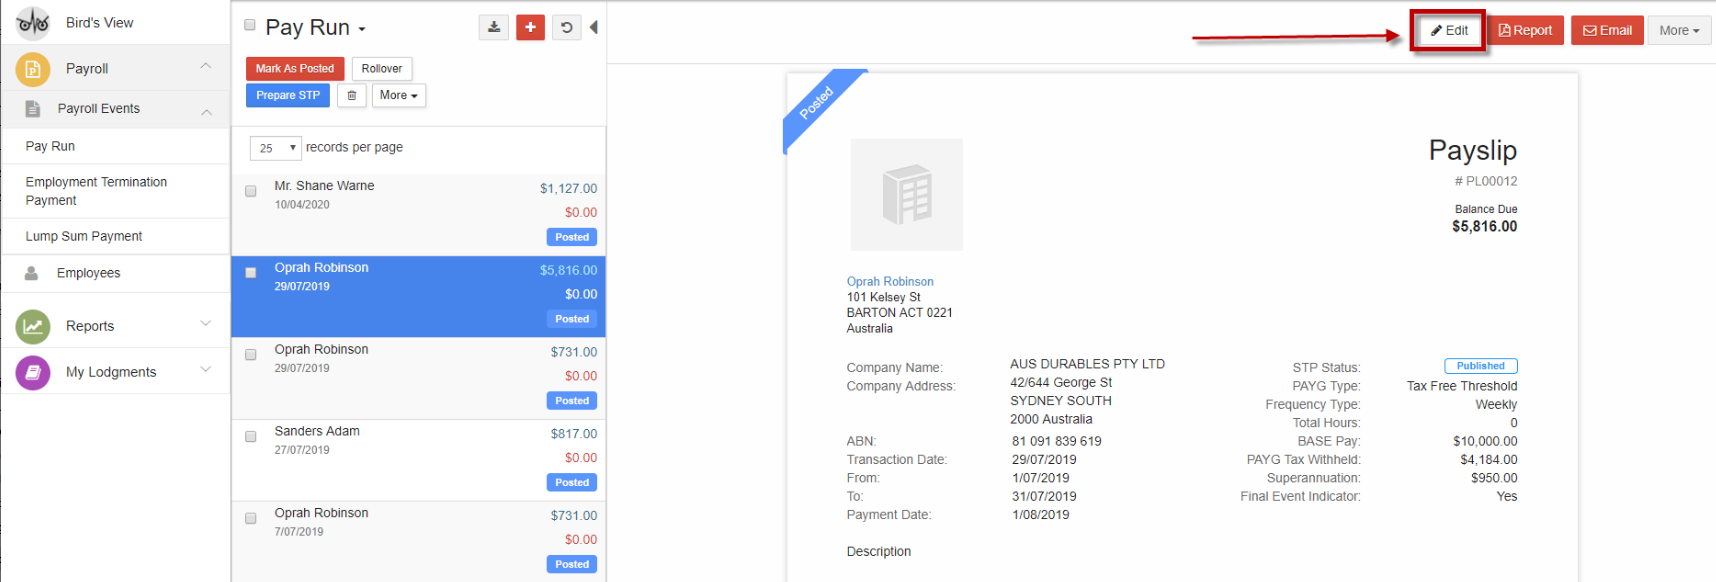Click the company logo placeholder image
This screenshot has width=1716, height=582.
click(x=906, y=195)
